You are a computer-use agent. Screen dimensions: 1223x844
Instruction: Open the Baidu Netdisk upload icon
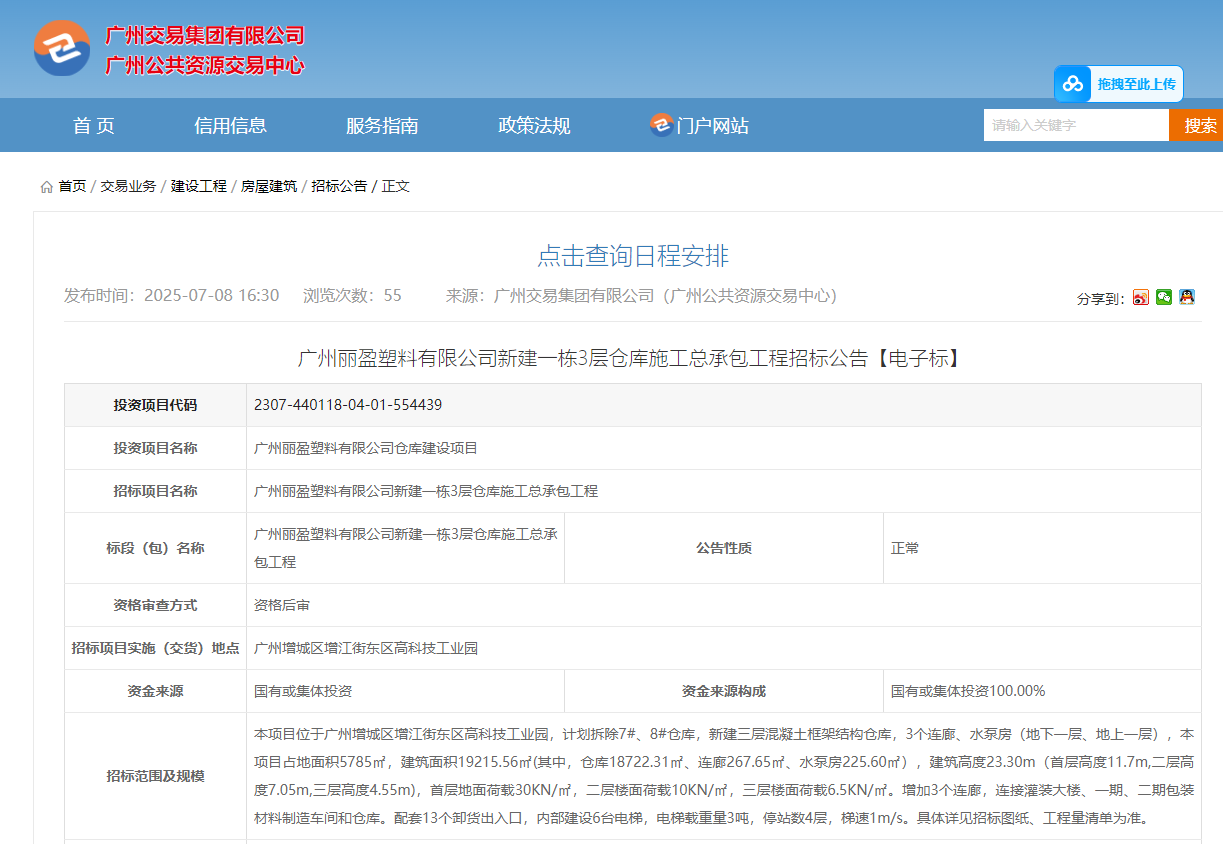point(1071,84)
